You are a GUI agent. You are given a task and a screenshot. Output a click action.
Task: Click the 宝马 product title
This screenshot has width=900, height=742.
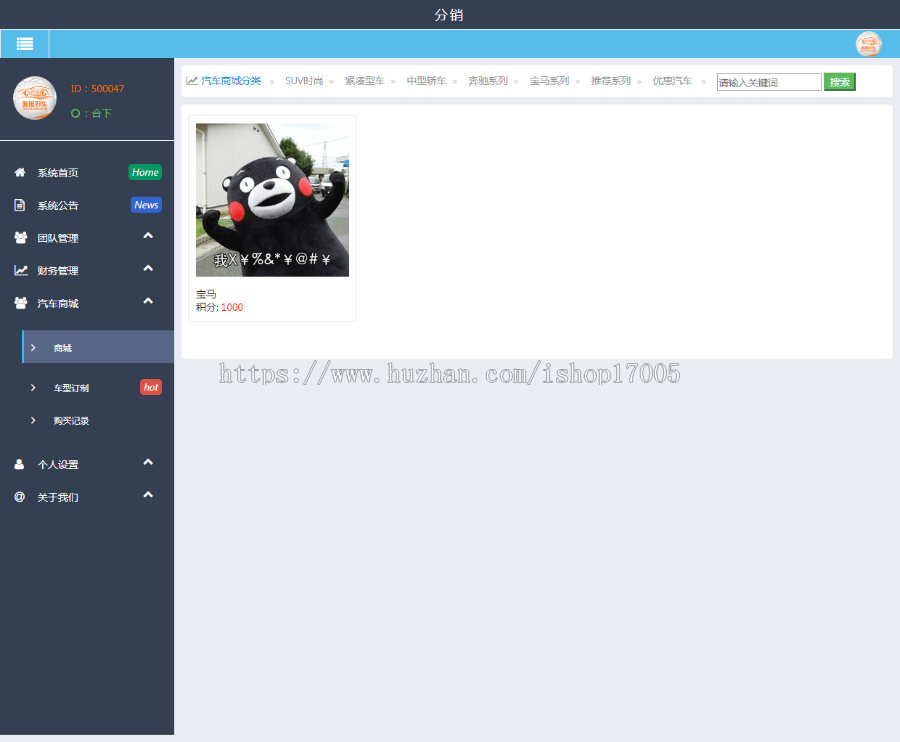click(x=206, y=294)
